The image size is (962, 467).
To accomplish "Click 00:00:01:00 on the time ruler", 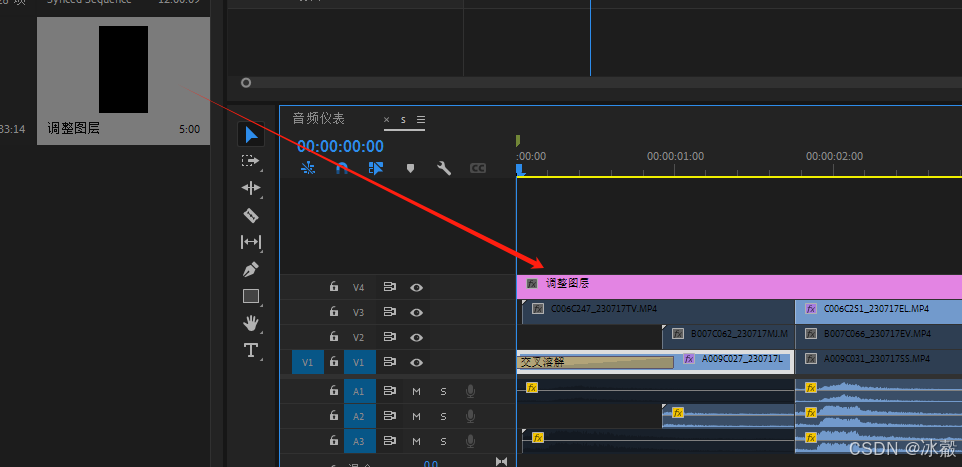I will coord(675,156).
